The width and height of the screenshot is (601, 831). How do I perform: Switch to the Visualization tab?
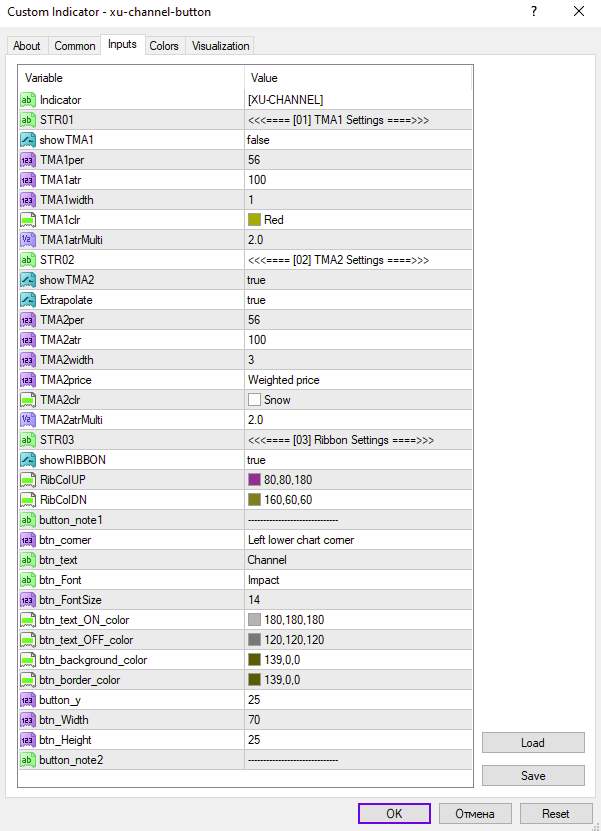[x=220, y=46]
